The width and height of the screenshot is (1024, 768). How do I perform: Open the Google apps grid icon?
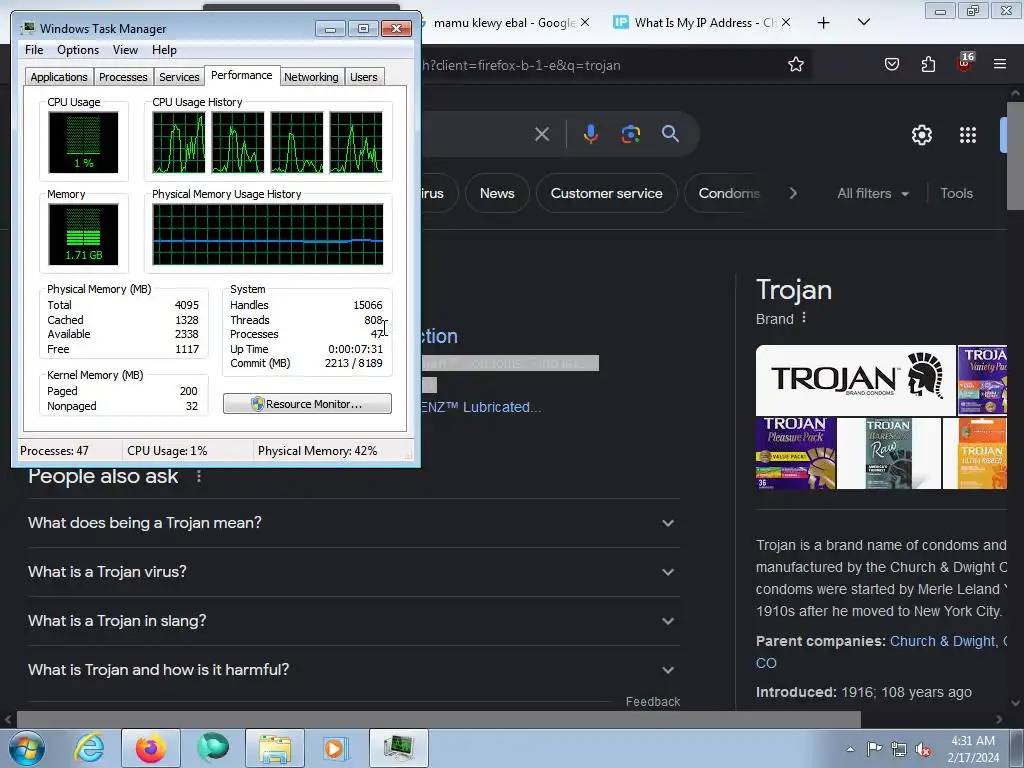(x=968, y=135)
